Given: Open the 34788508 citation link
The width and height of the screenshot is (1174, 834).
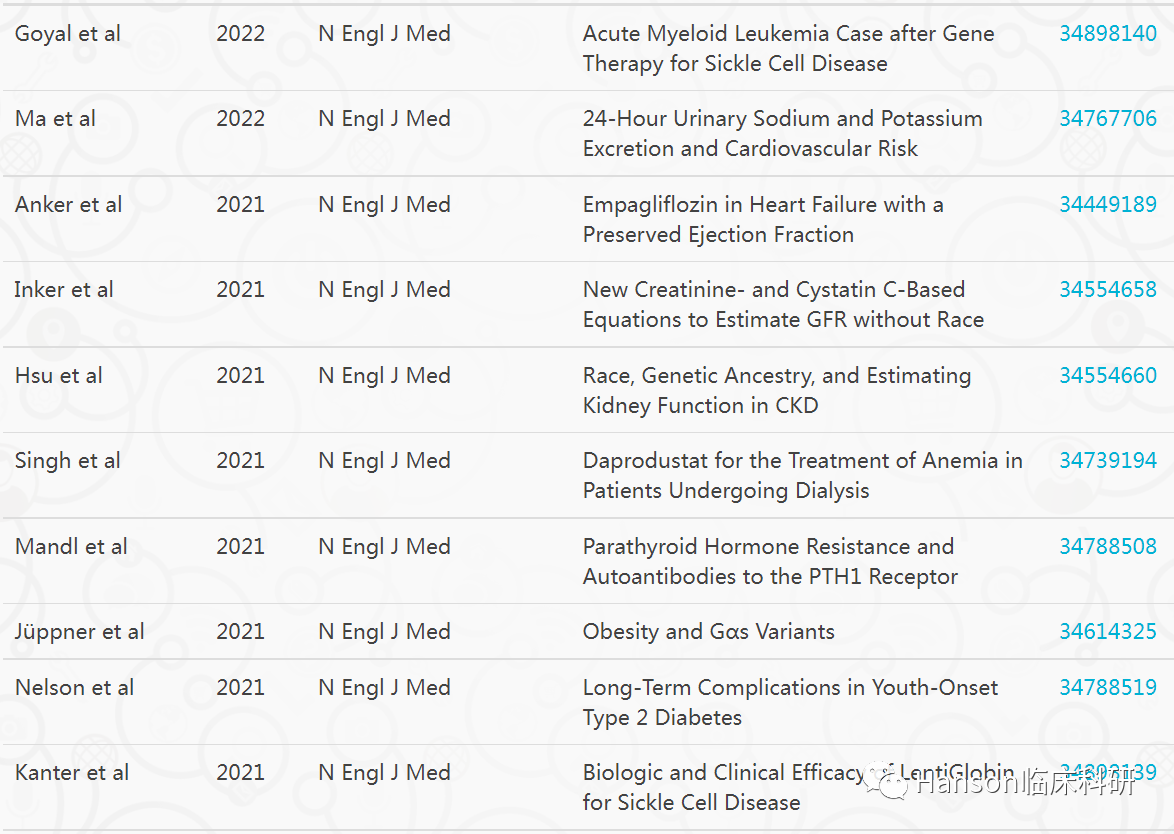Looking at the screenshot, I should pyautogui.click(x=1107, y=547).
